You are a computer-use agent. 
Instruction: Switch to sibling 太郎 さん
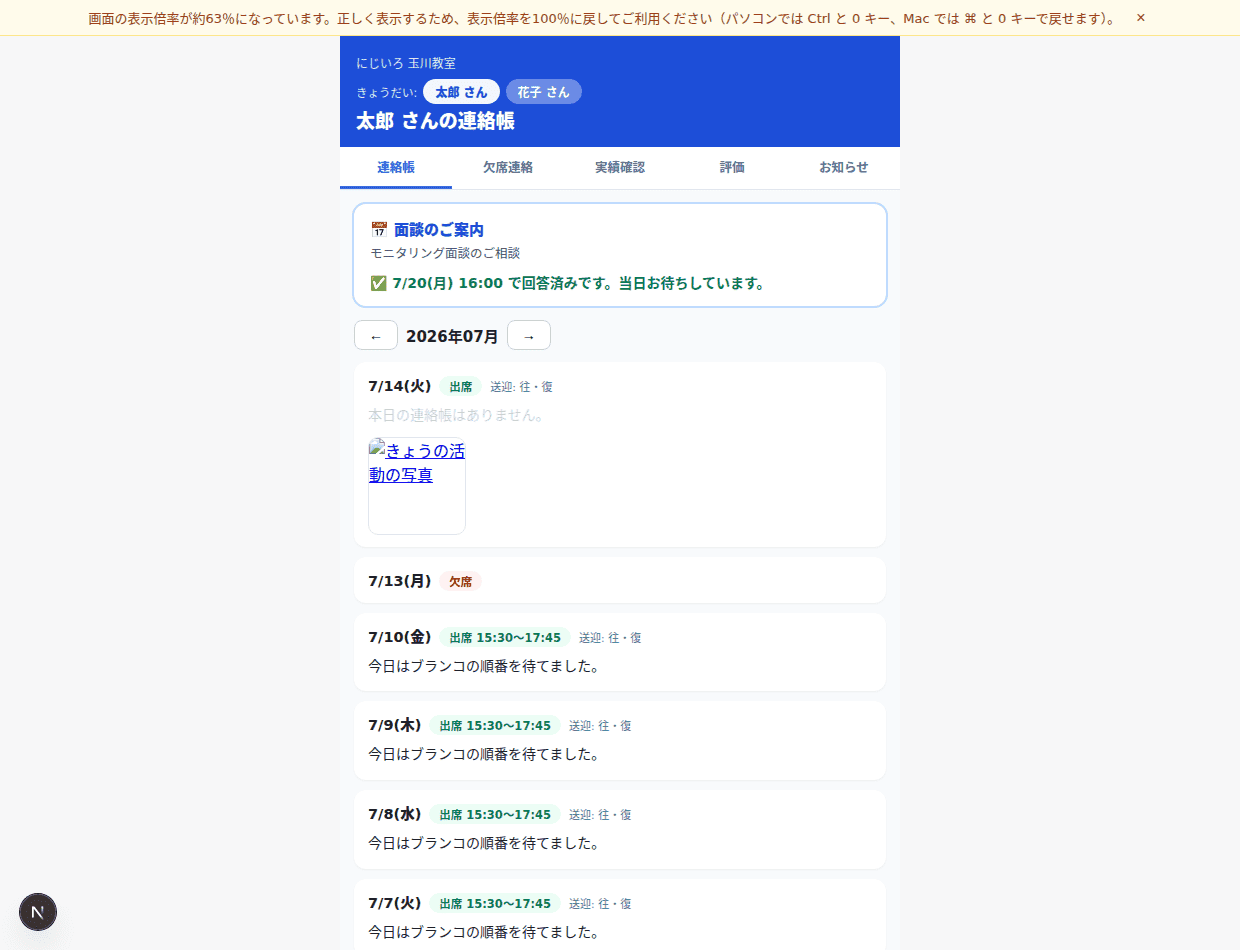click(461, 92)
